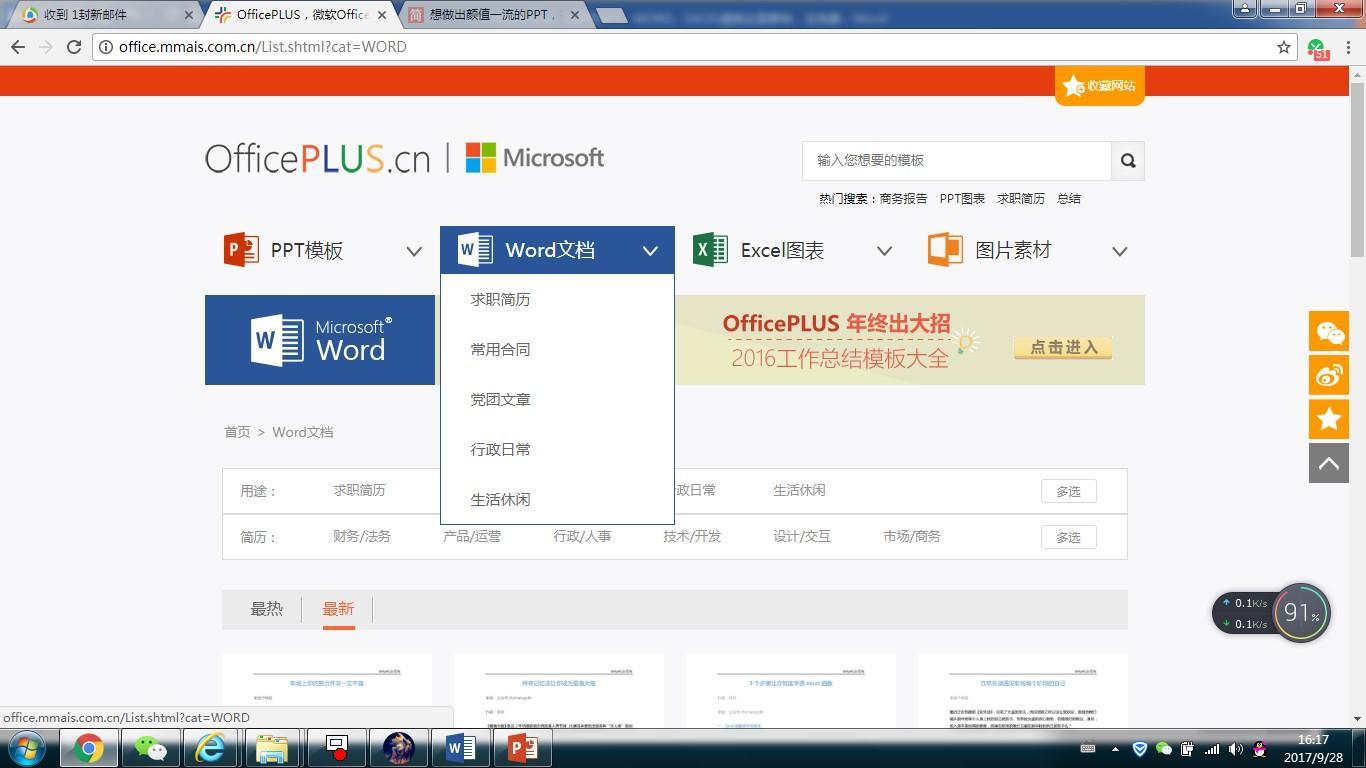Viewport: 1366px width, 768px height.
Task: Click the OfficePLUS.cn logo
Action: click(x=317, y=158)
